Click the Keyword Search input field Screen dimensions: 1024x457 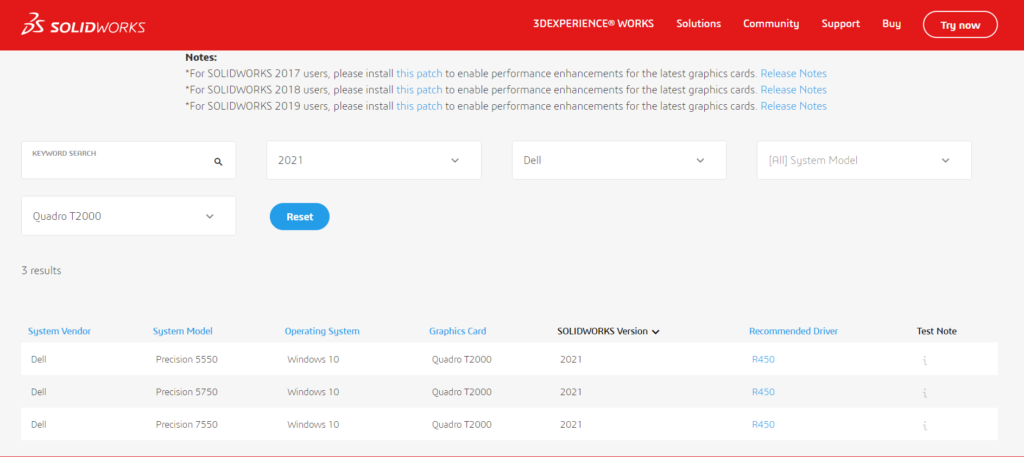pos(129,160)
